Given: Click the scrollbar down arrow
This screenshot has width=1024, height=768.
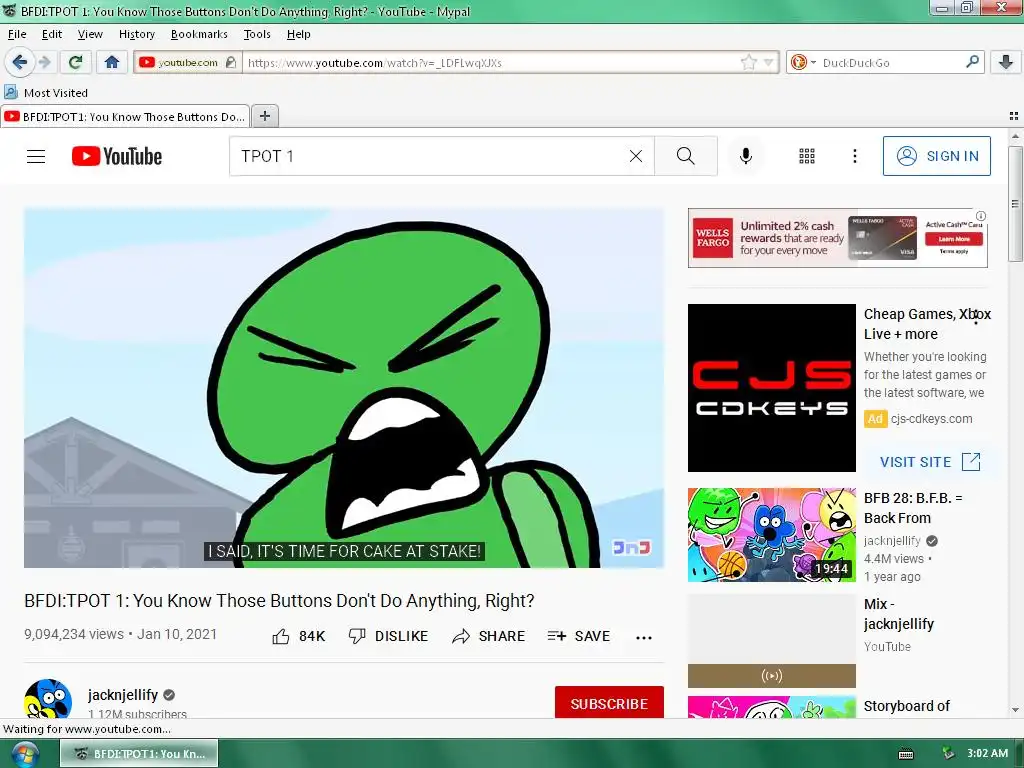Looking at the screenshot, I should click(1015, 710).
